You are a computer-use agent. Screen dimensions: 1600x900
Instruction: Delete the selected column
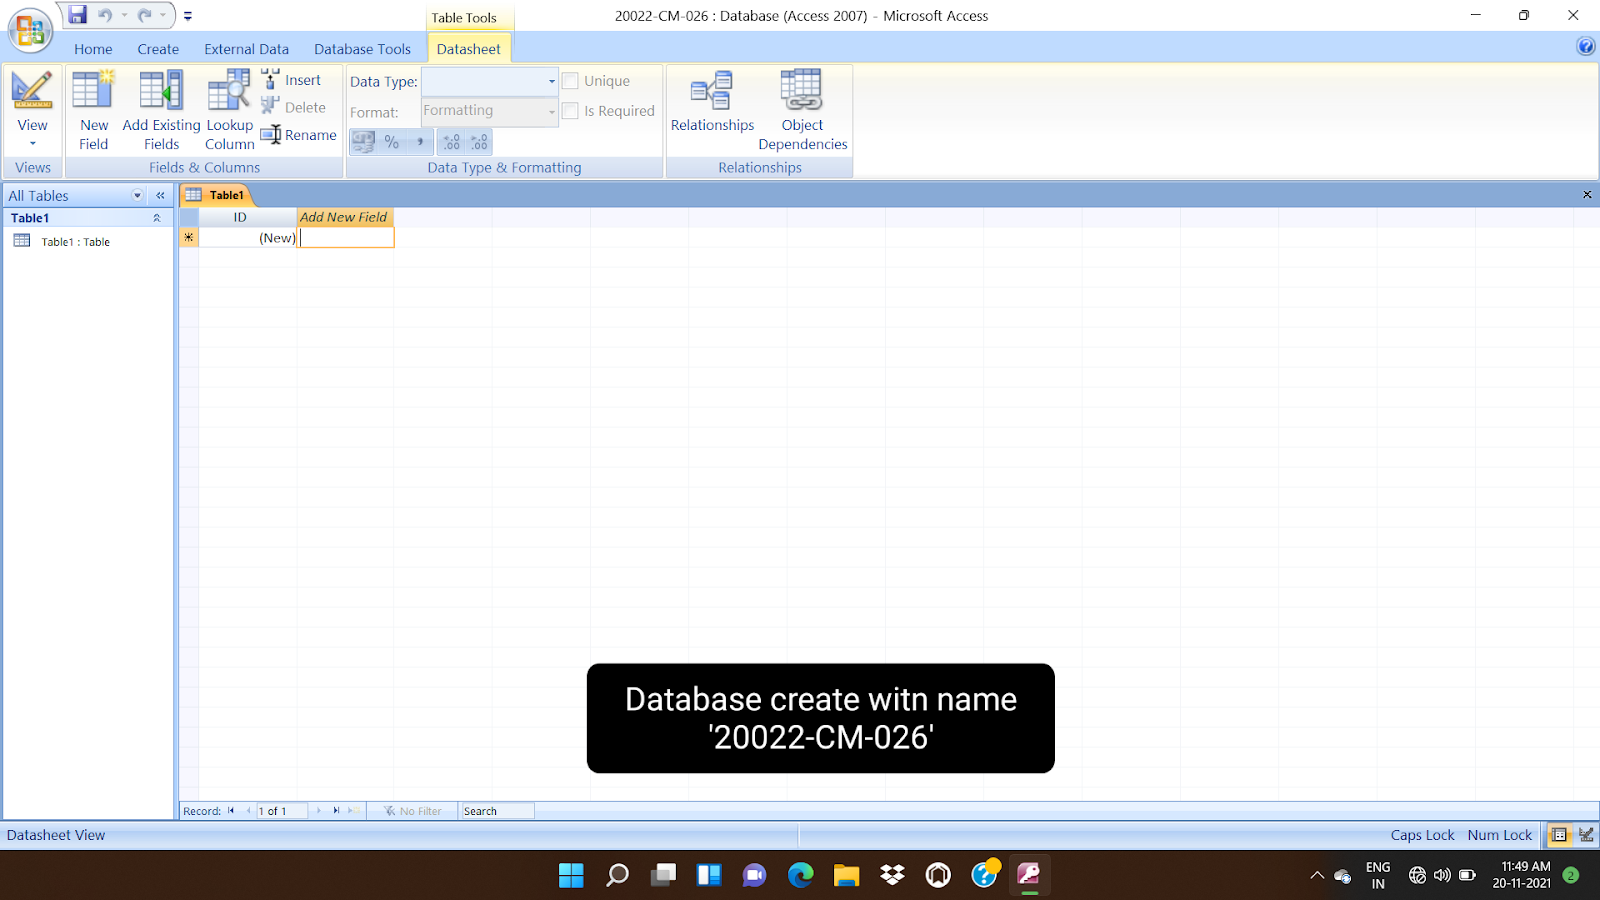pos(294,107)
